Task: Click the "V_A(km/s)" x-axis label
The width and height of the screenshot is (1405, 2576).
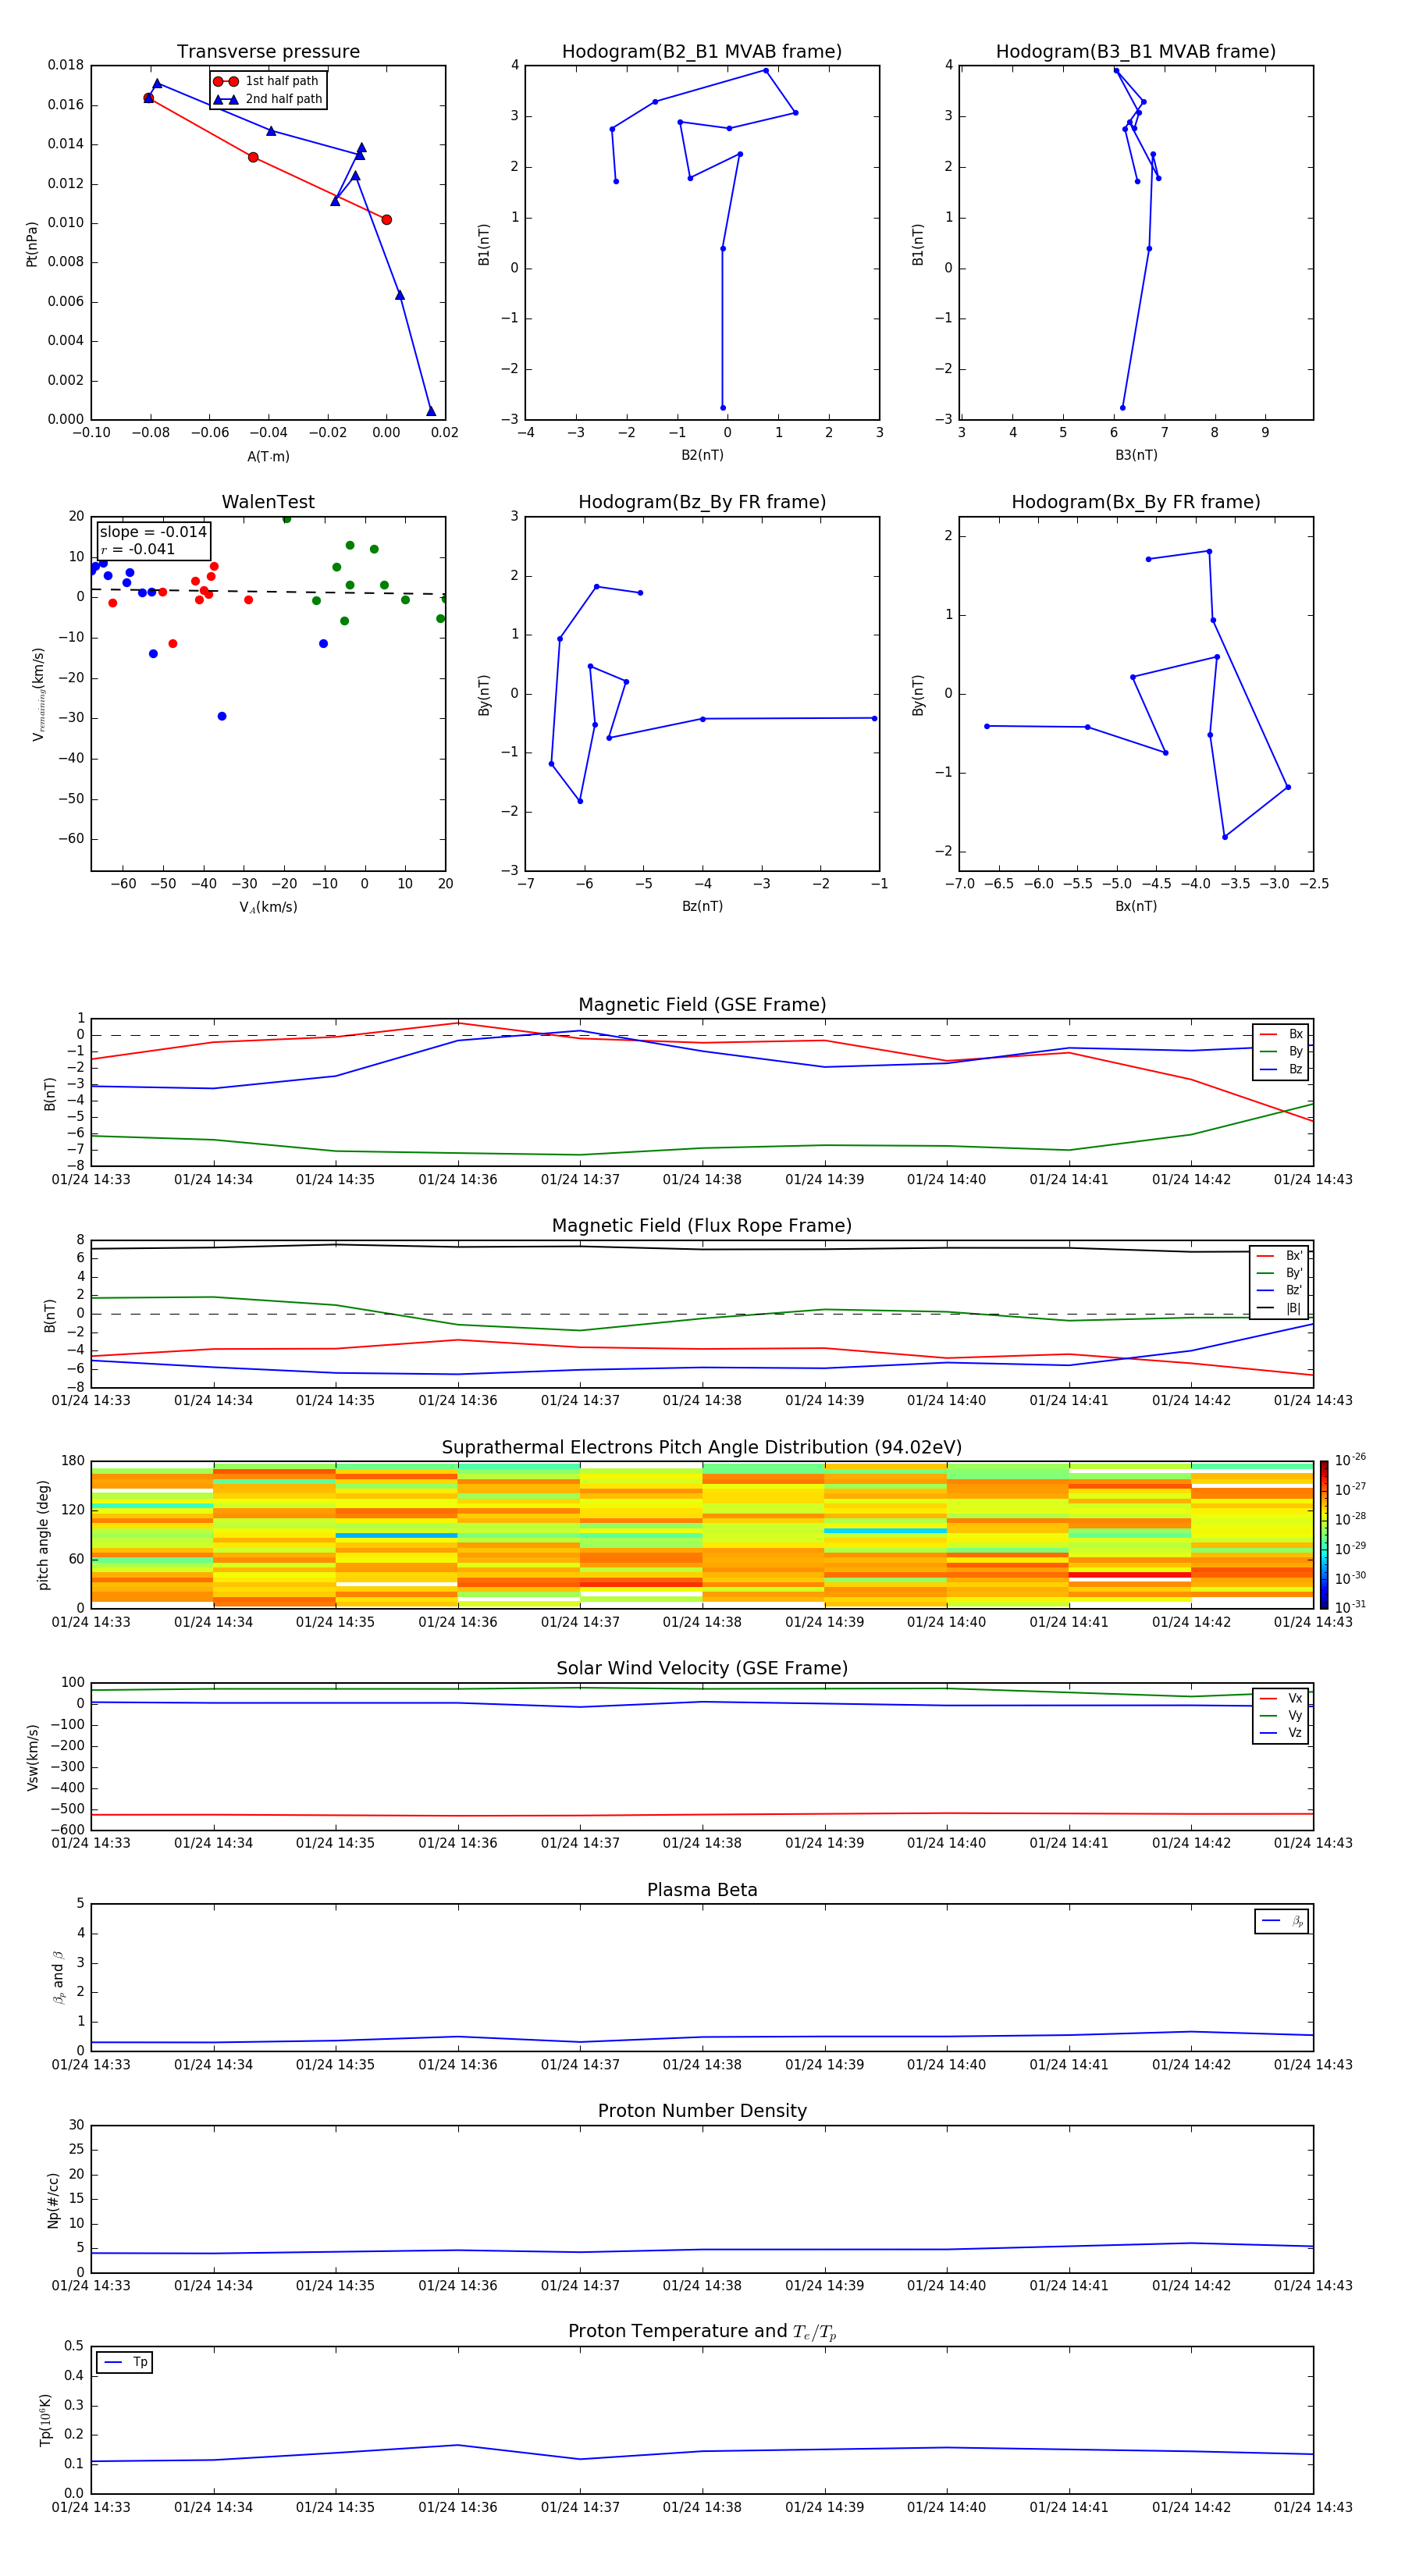Action: tap(268, 907)
